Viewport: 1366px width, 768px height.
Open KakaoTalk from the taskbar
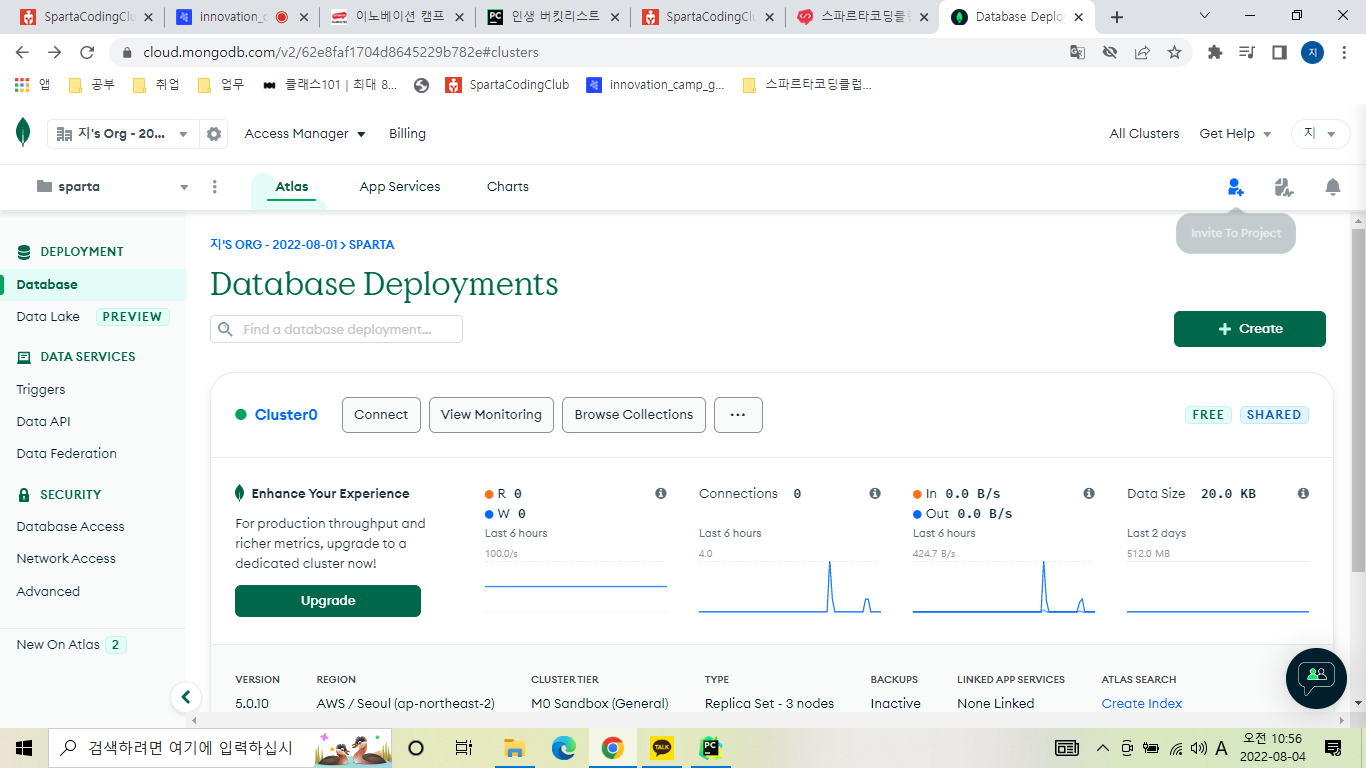coord(662,747)
